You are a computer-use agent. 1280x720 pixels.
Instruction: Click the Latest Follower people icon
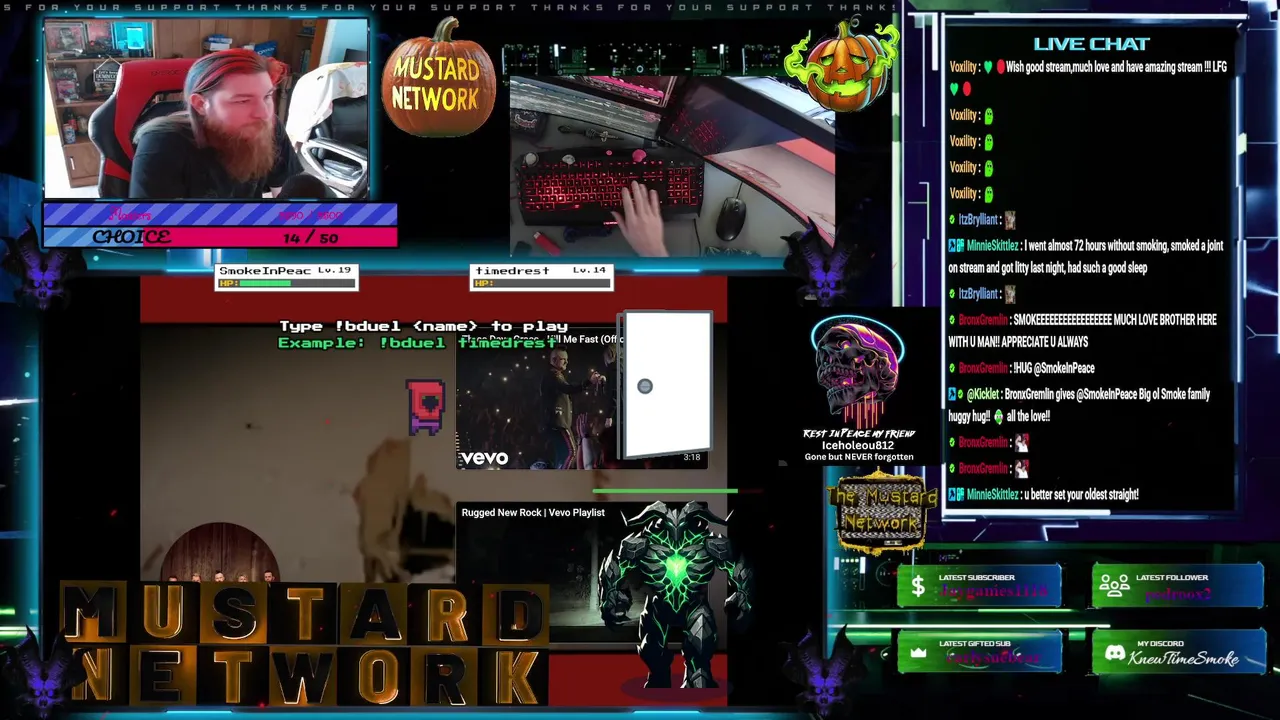[1115, 586]
